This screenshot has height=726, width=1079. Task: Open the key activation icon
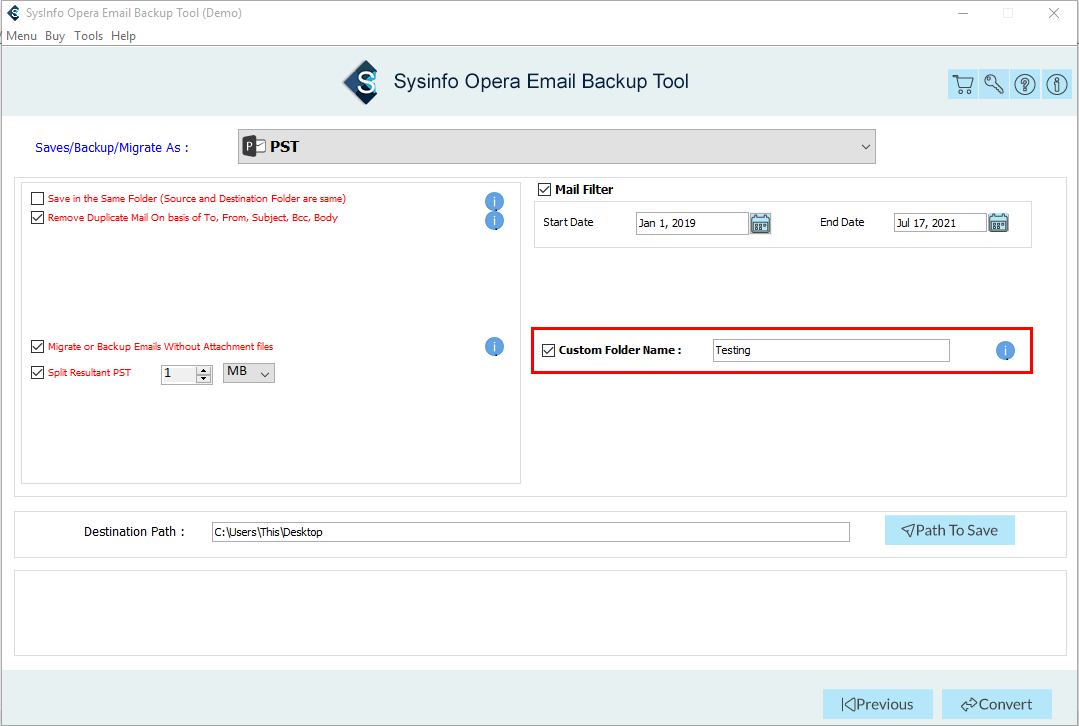click(x=994, y=85)
